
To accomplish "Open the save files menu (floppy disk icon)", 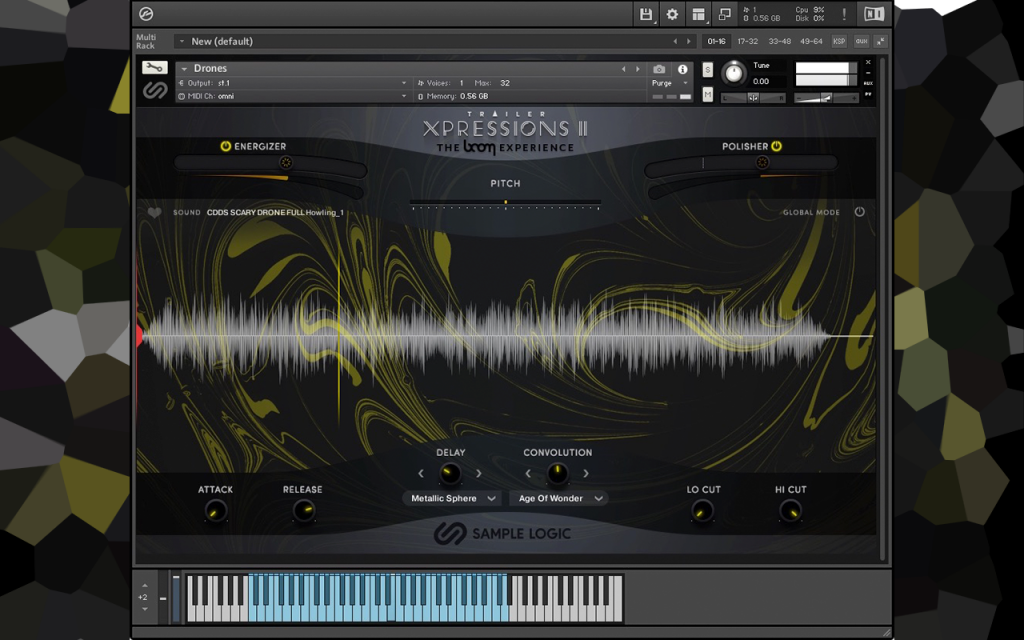I will [x=646, y=14].
